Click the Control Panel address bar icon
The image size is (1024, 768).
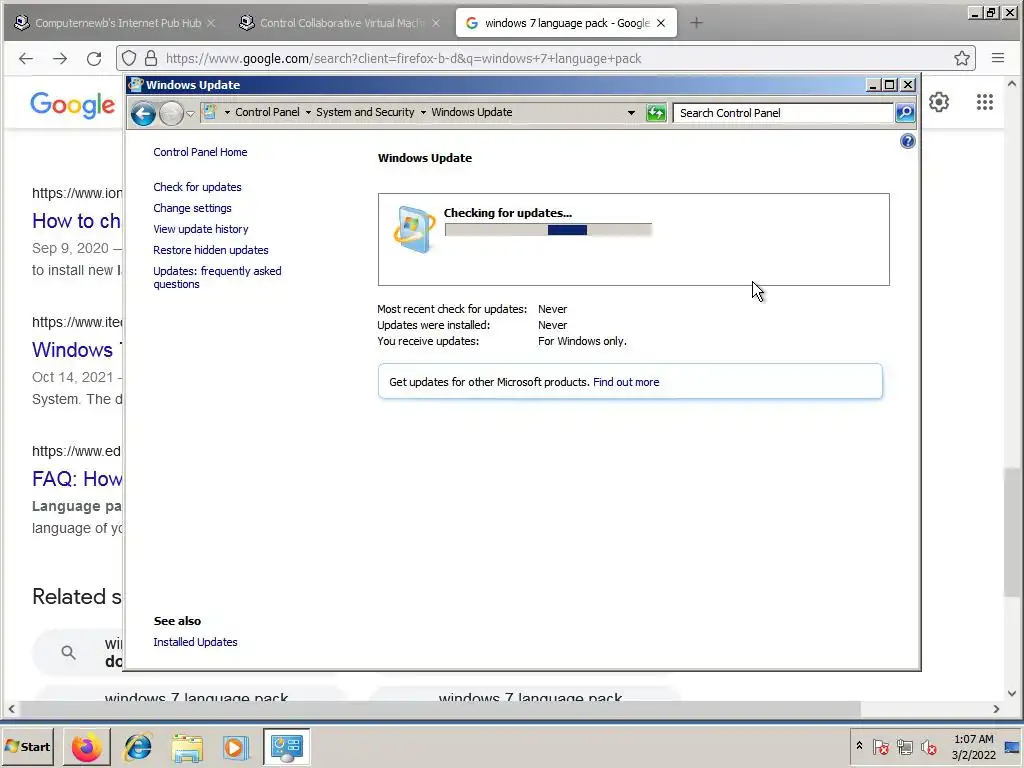(x=209, y=112)
